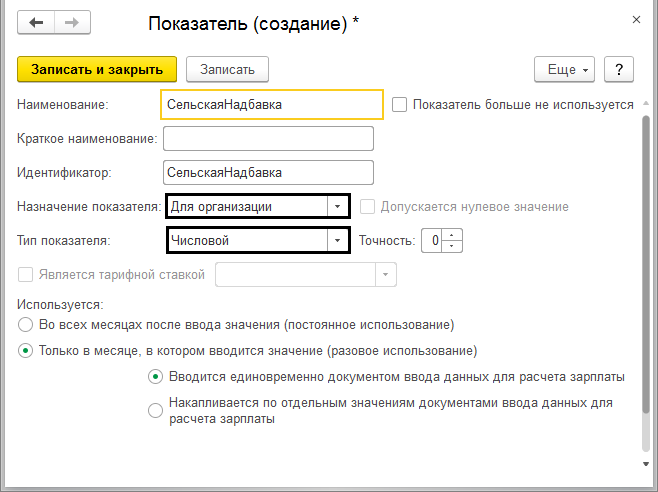
Task: Click the forward navigation arrow
Action: (72, 22)
